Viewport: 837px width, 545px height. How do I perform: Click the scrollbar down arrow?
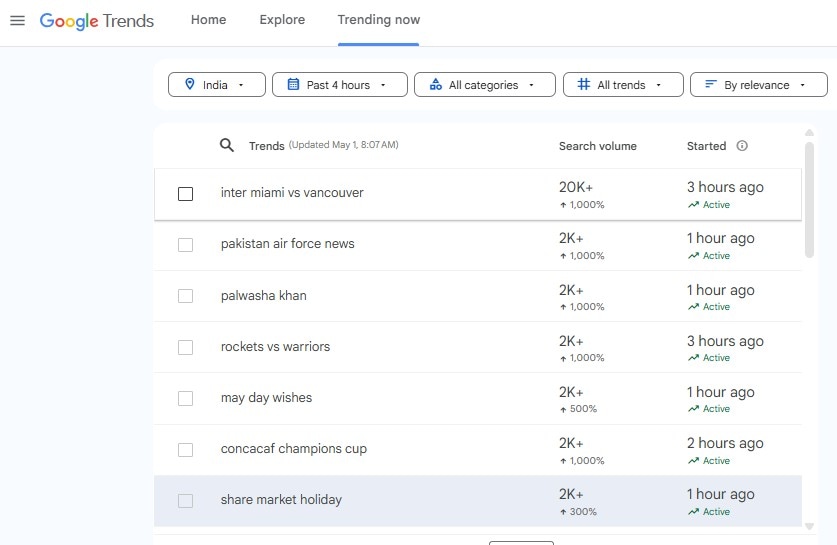coord(809,526)
